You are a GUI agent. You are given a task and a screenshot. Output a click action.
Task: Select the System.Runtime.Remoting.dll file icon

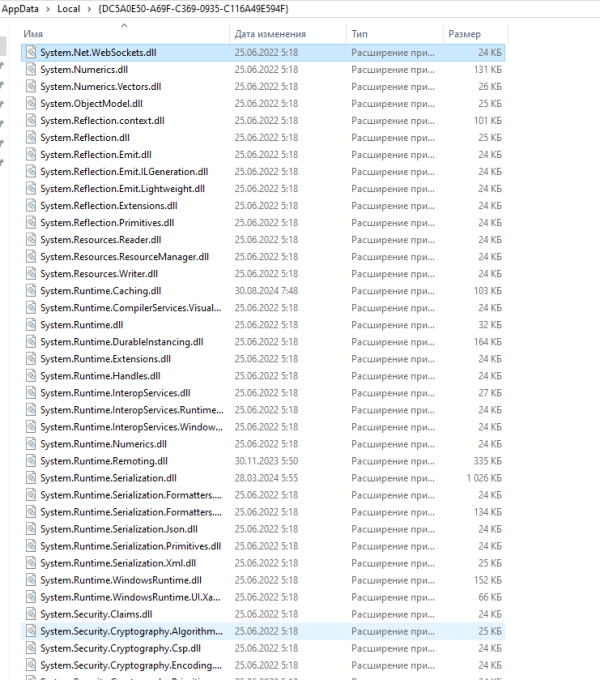tap(31, 461)
